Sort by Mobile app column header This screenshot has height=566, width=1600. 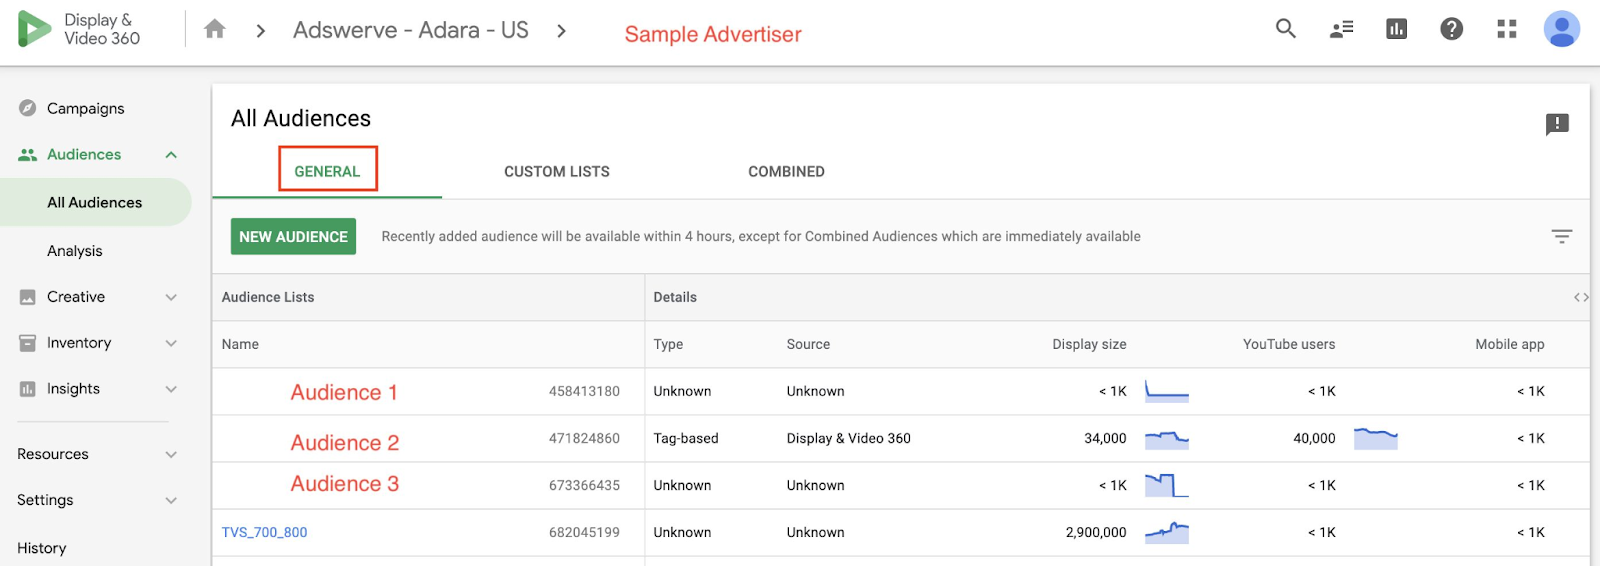1510,344
